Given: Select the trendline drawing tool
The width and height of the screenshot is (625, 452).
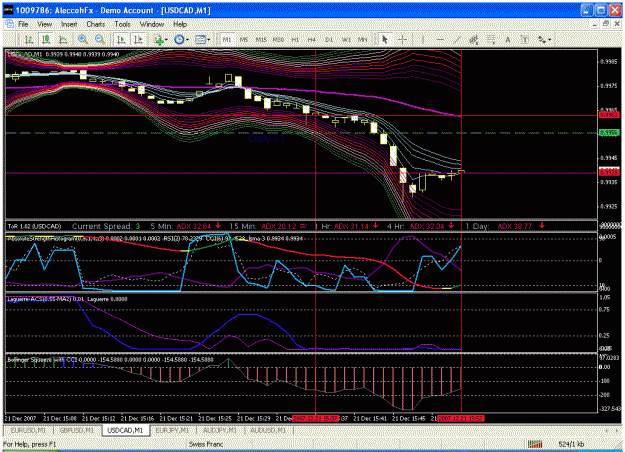Looking at the screenshot, I should coord(457,39).
